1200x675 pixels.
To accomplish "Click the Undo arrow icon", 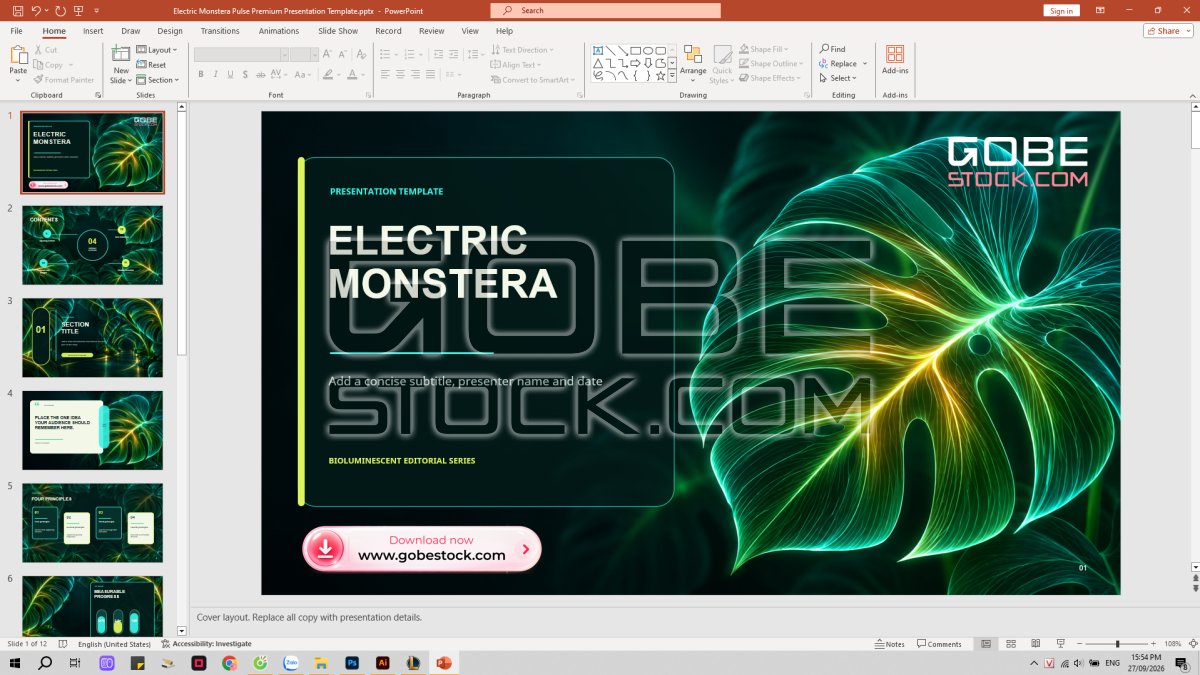I will pyautogui.click(x=36, y=10).
